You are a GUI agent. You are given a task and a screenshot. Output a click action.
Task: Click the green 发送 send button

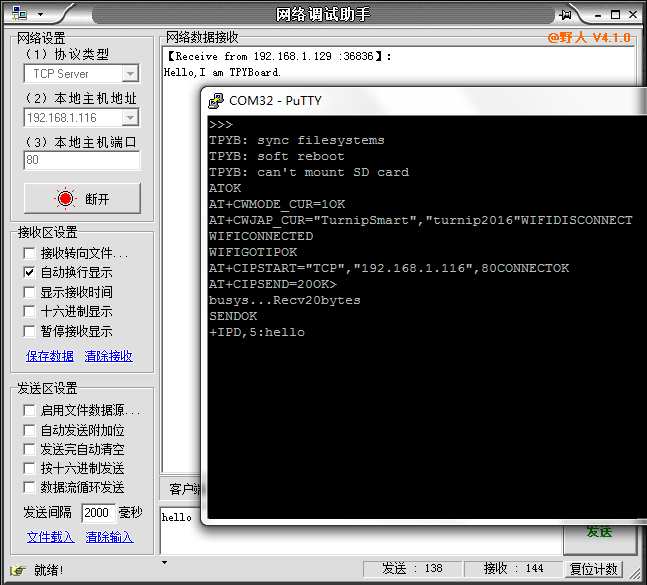tap(598, 532)
